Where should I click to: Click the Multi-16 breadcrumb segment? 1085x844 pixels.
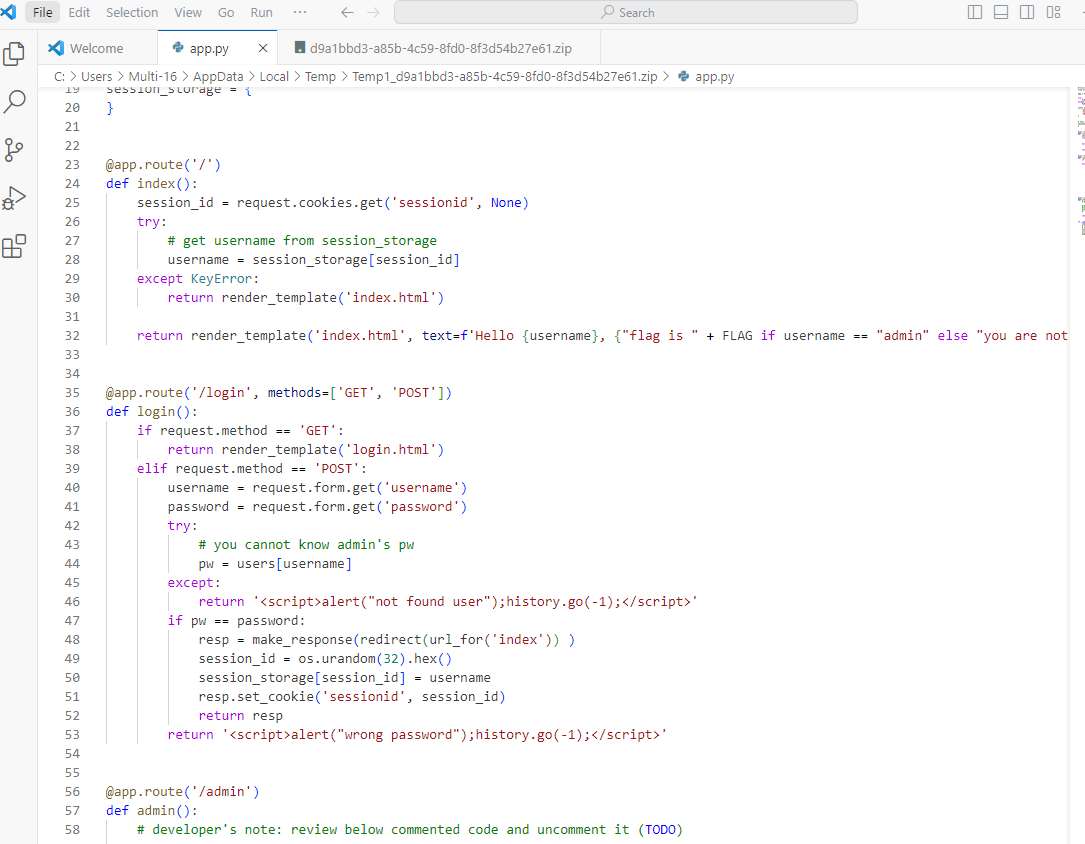click(x=152, y=76)
